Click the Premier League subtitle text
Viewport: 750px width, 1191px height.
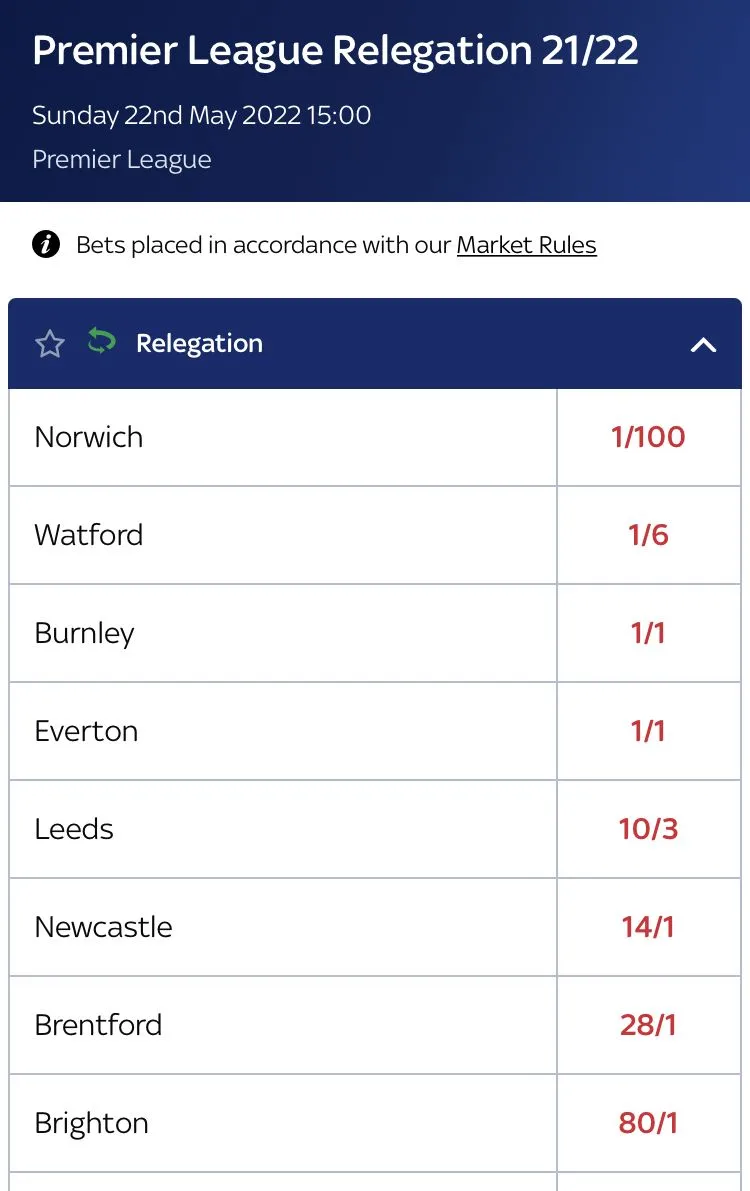[x=122, y=160]
